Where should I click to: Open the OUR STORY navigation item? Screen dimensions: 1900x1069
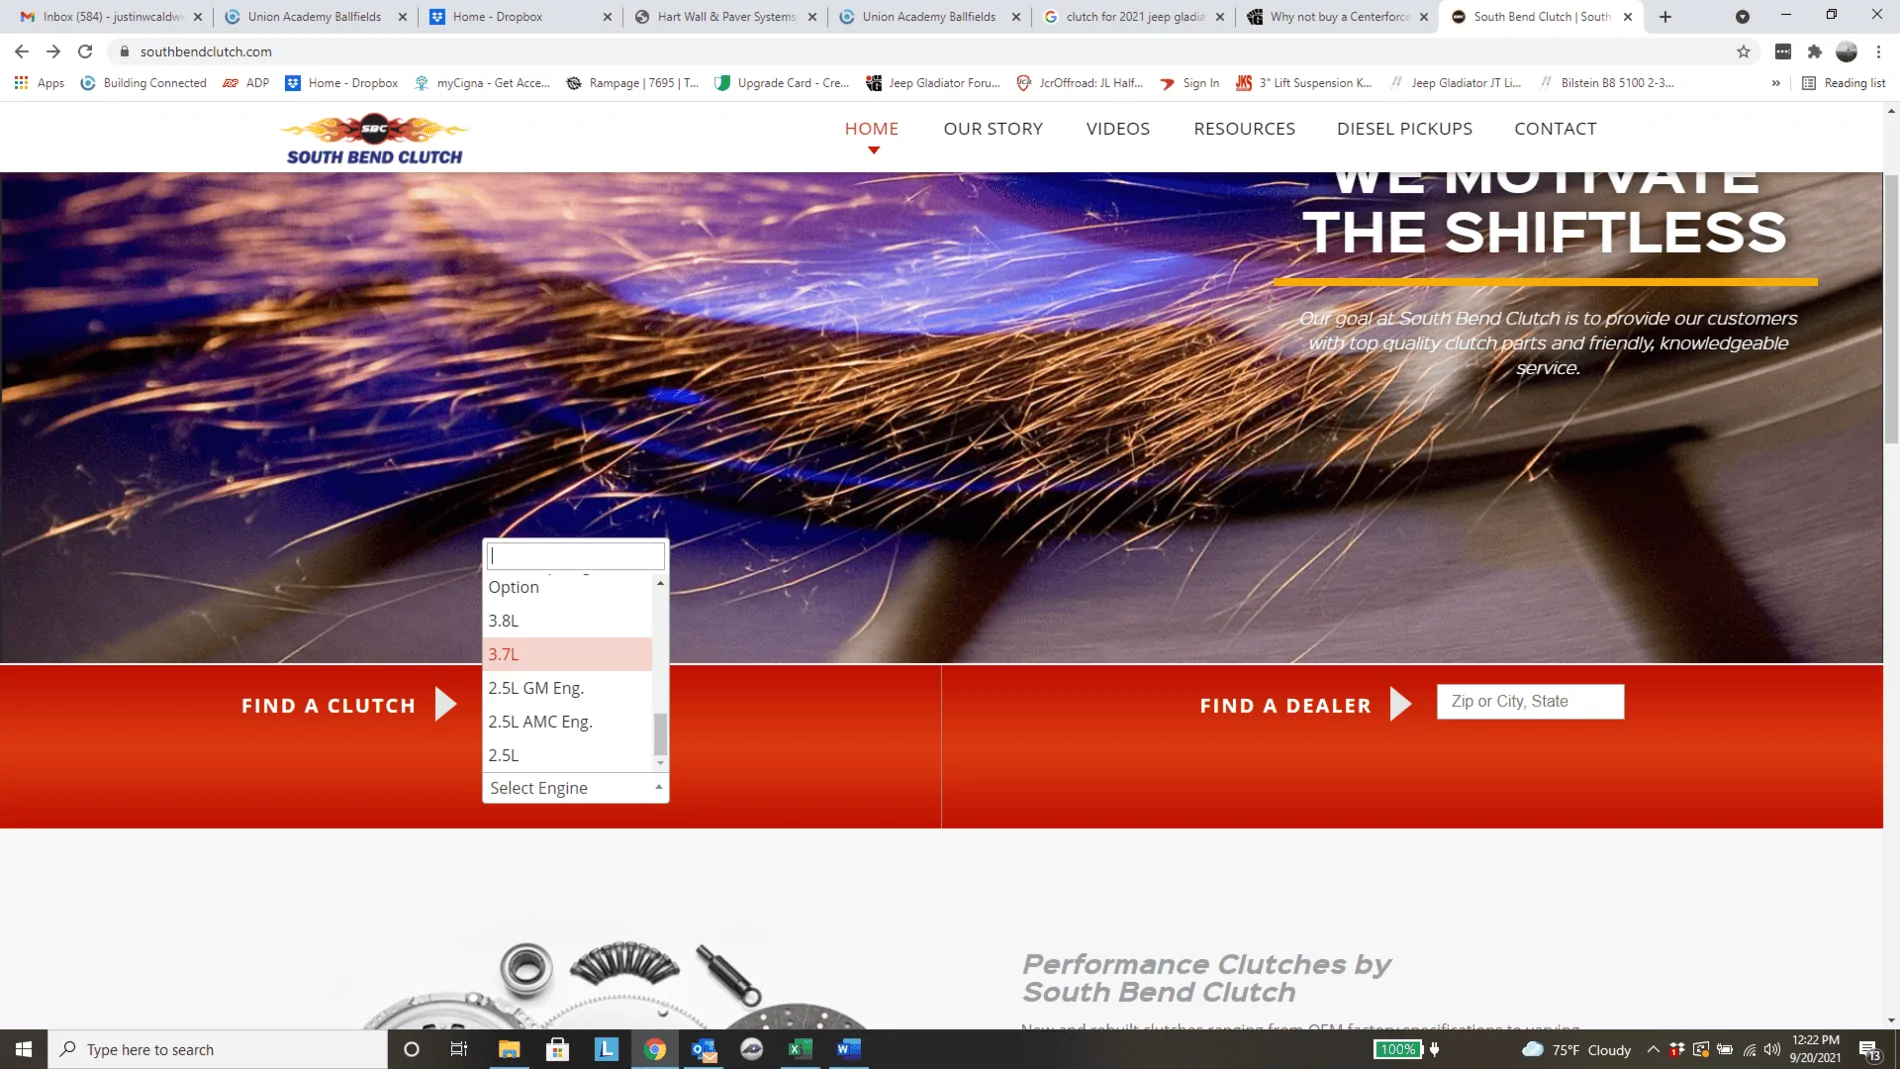[993, 128]
